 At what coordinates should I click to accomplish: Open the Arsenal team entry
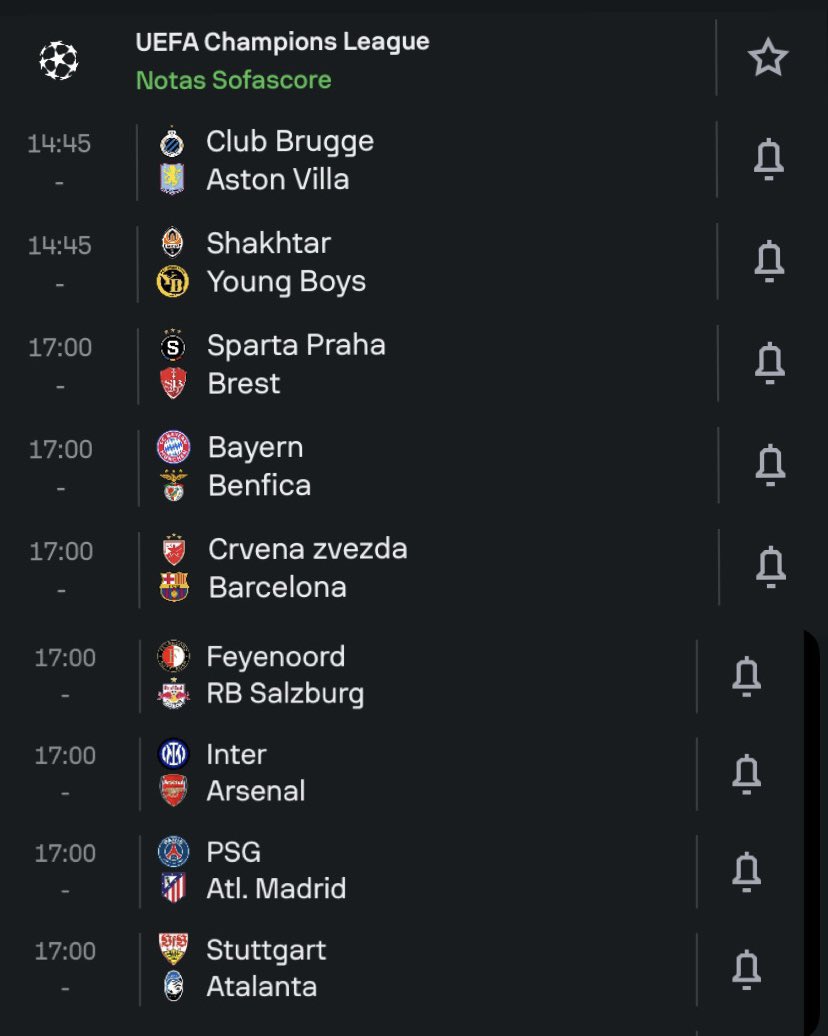(256, 791)
